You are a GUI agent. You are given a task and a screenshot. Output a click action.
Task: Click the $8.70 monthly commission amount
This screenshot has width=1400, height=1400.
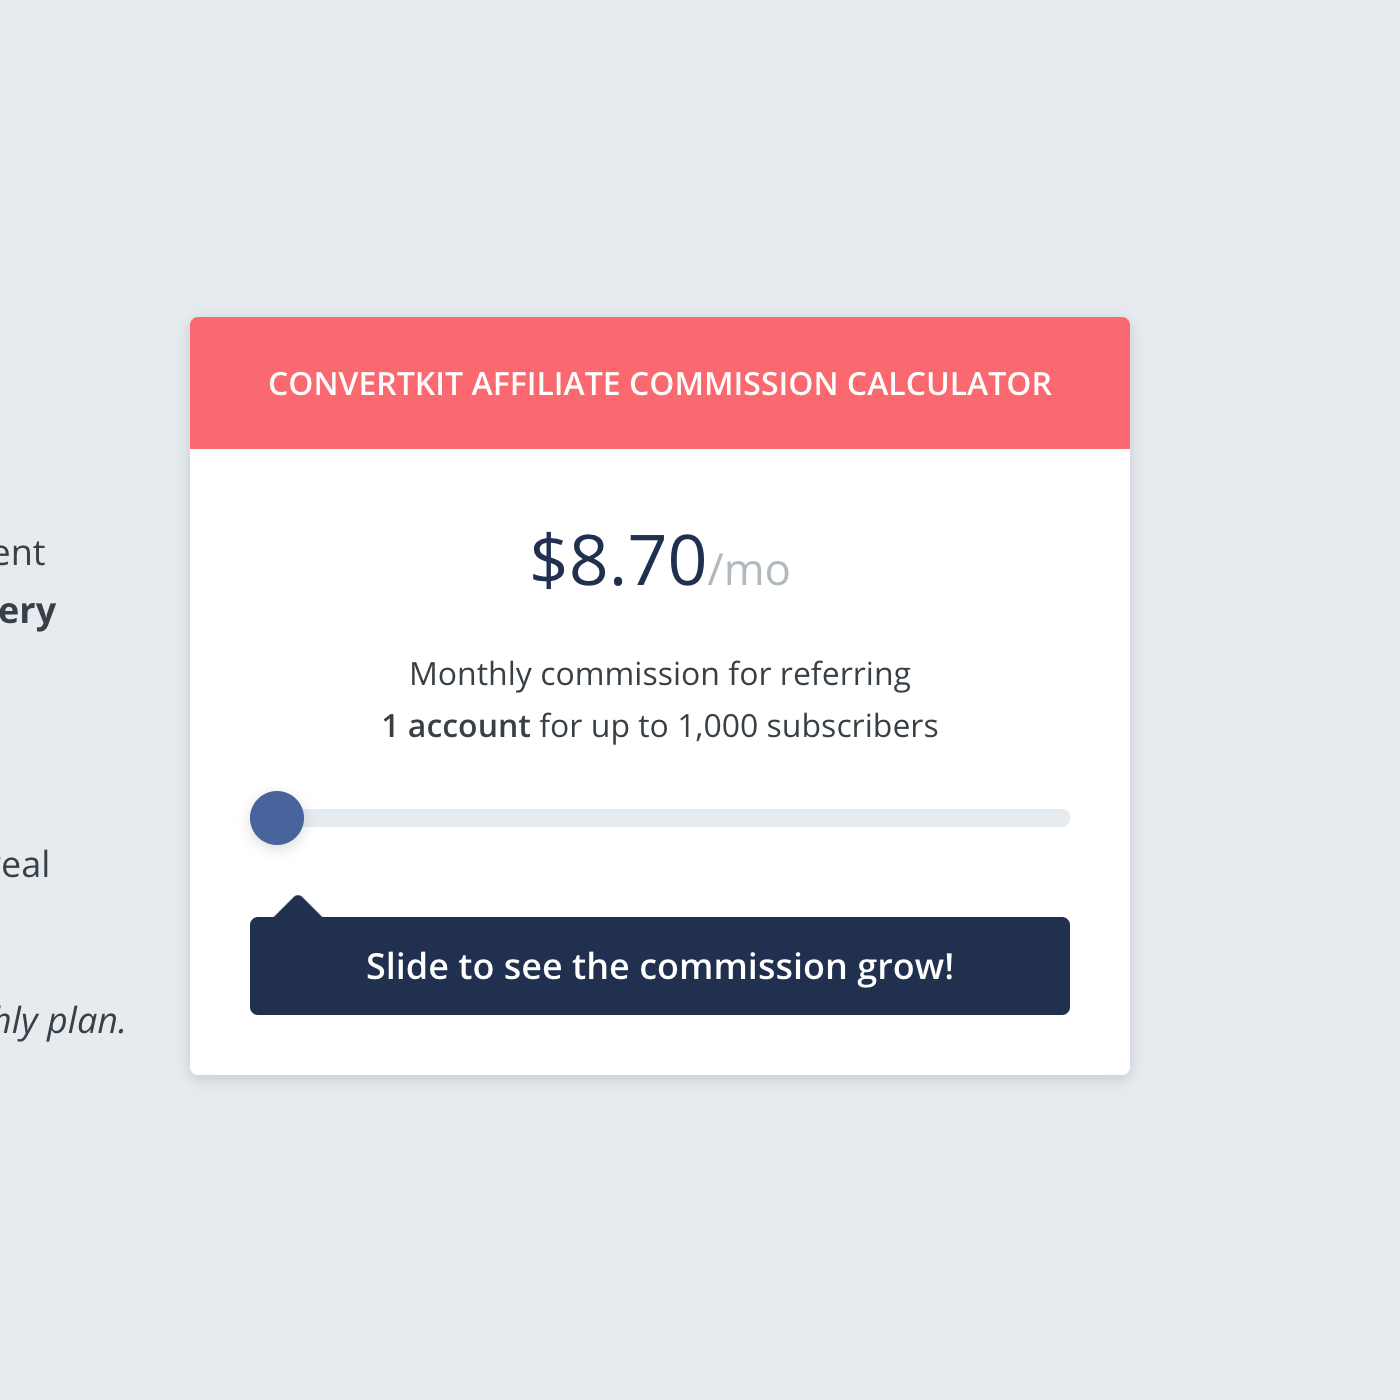tap(618, 560)
